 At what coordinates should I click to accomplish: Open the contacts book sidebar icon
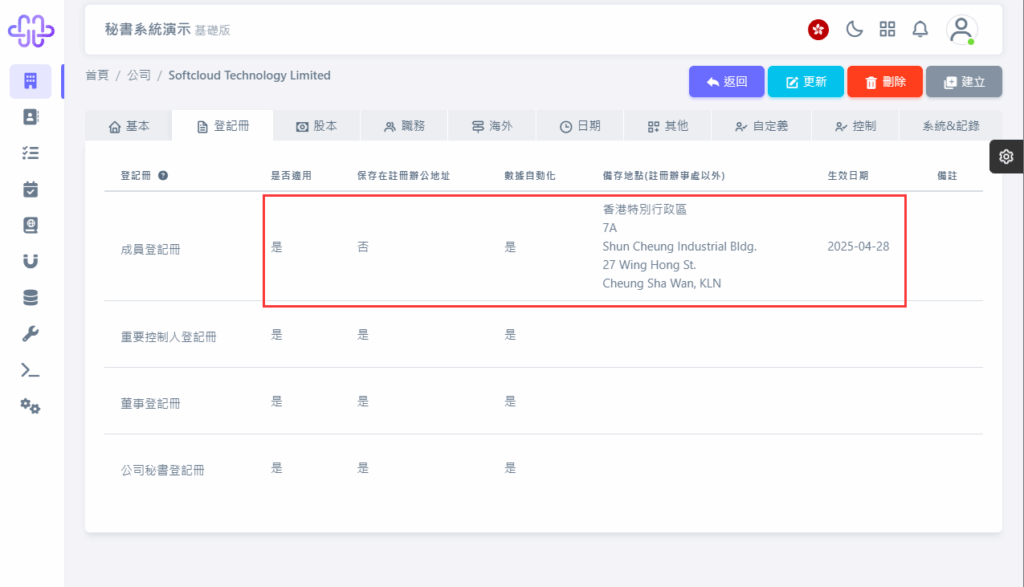tap(30, 117)
